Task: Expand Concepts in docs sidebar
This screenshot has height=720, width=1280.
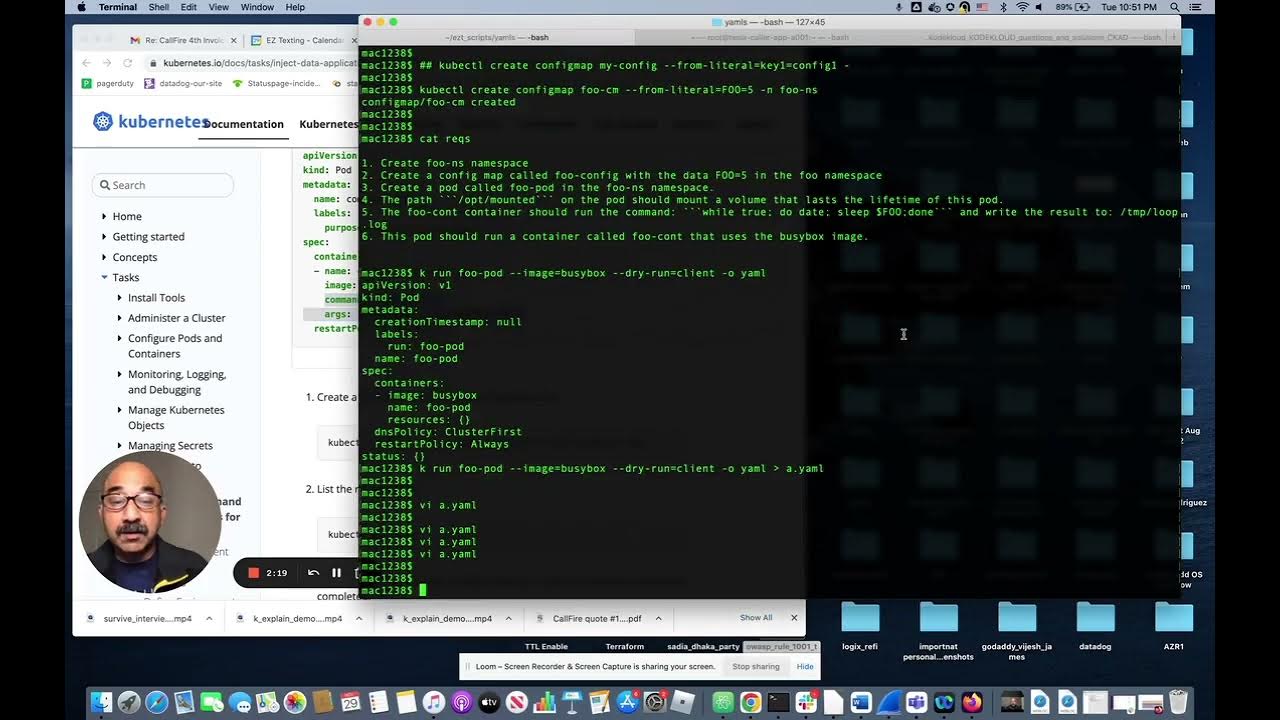Action: coord(104,257)
